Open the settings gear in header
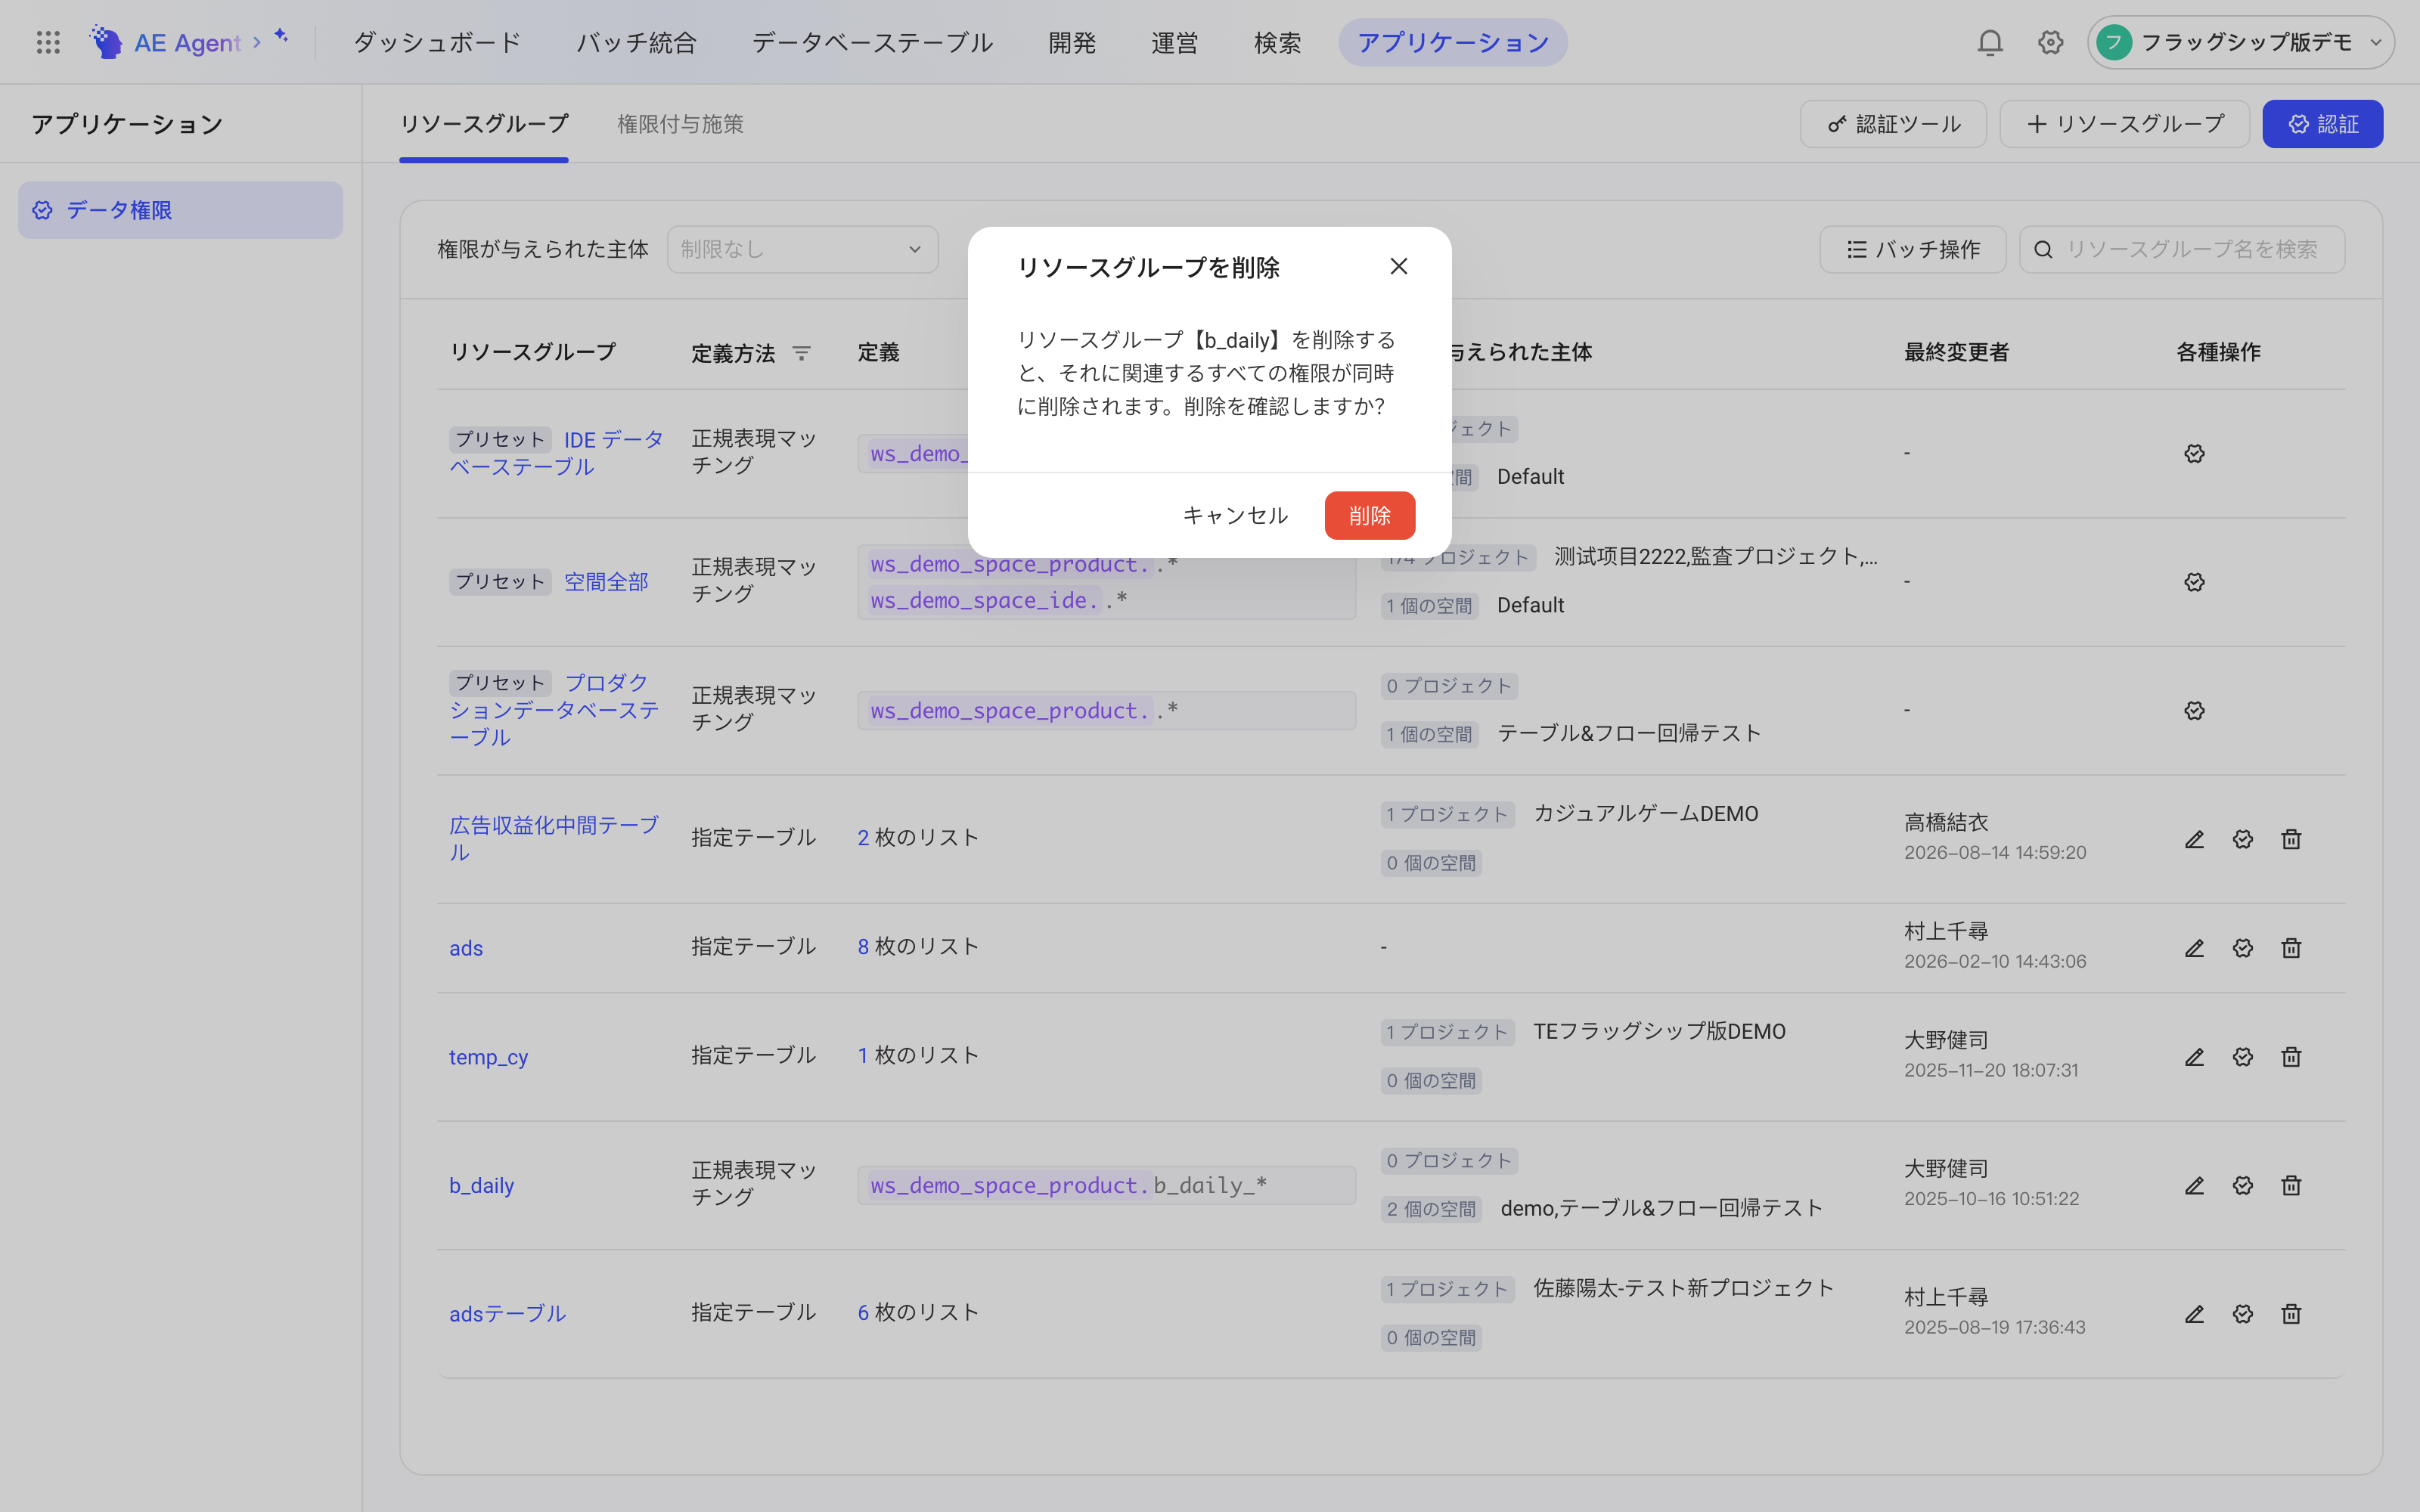Viewport: 2420px width, 1512px height. coord(2051,42)
